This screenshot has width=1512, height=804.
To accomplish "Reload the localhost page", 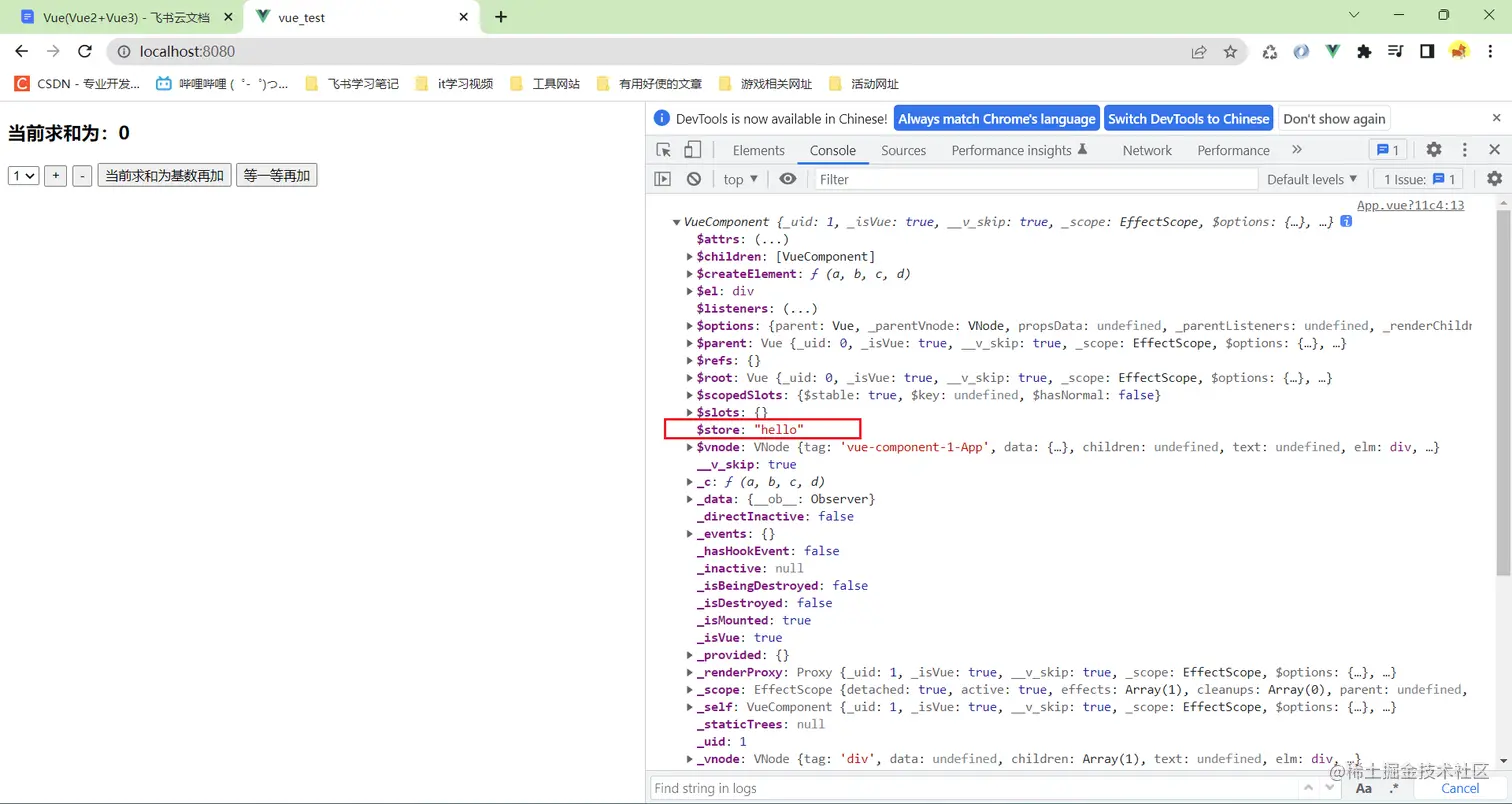I will pyautogui.click(x=85, y=51).
